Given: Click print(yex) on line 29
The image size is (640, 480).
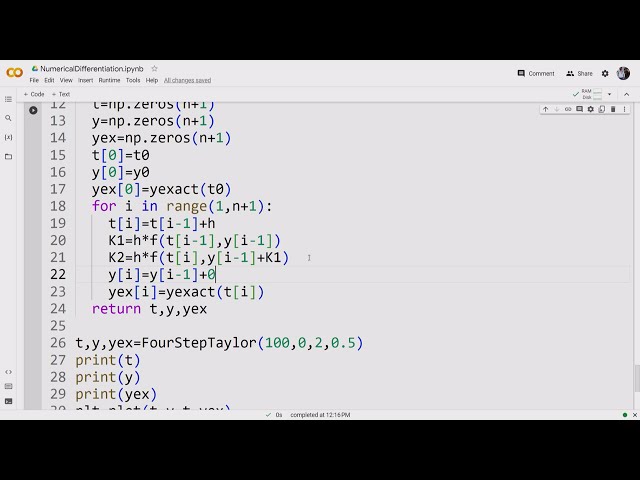Looking at the screenshot, I should pos(116,394).
